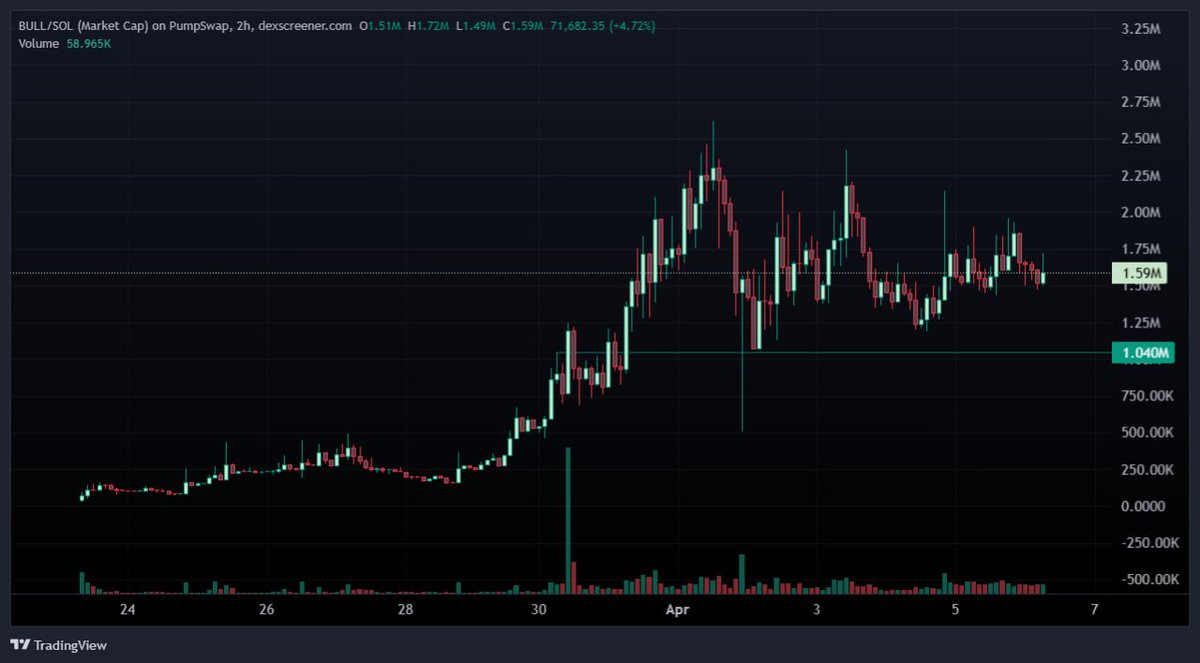Click the 3.25M price axis label
1200x663 pixels.
click(1141, 29)
